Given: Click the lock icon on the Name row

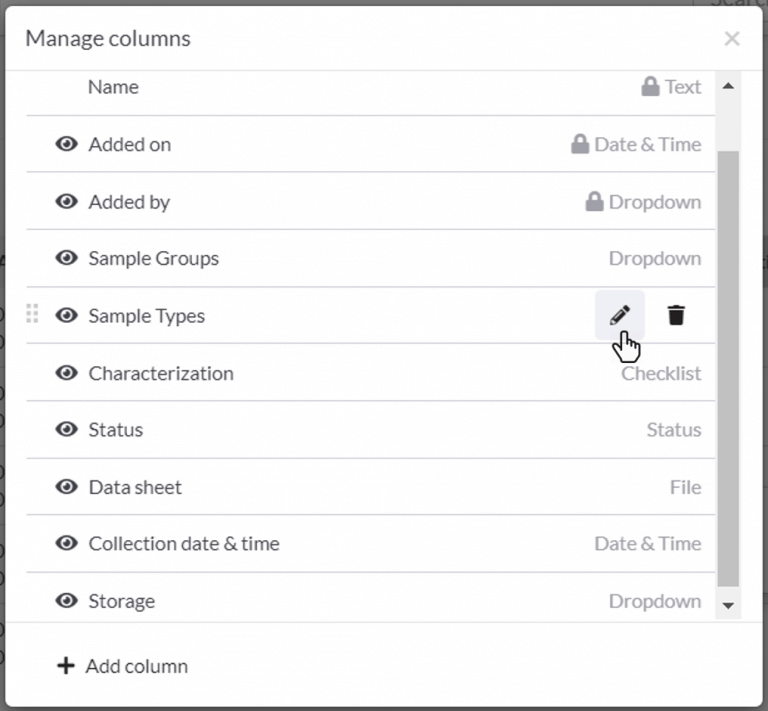Looking at the screenshot, I should [x=650, y=87].
